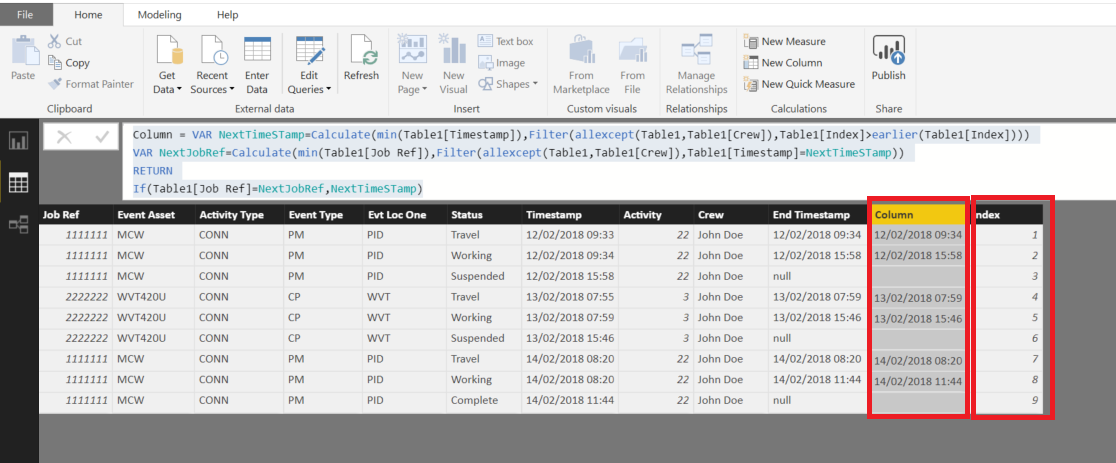
Task: Insert a New Visual
Action: 453,64
